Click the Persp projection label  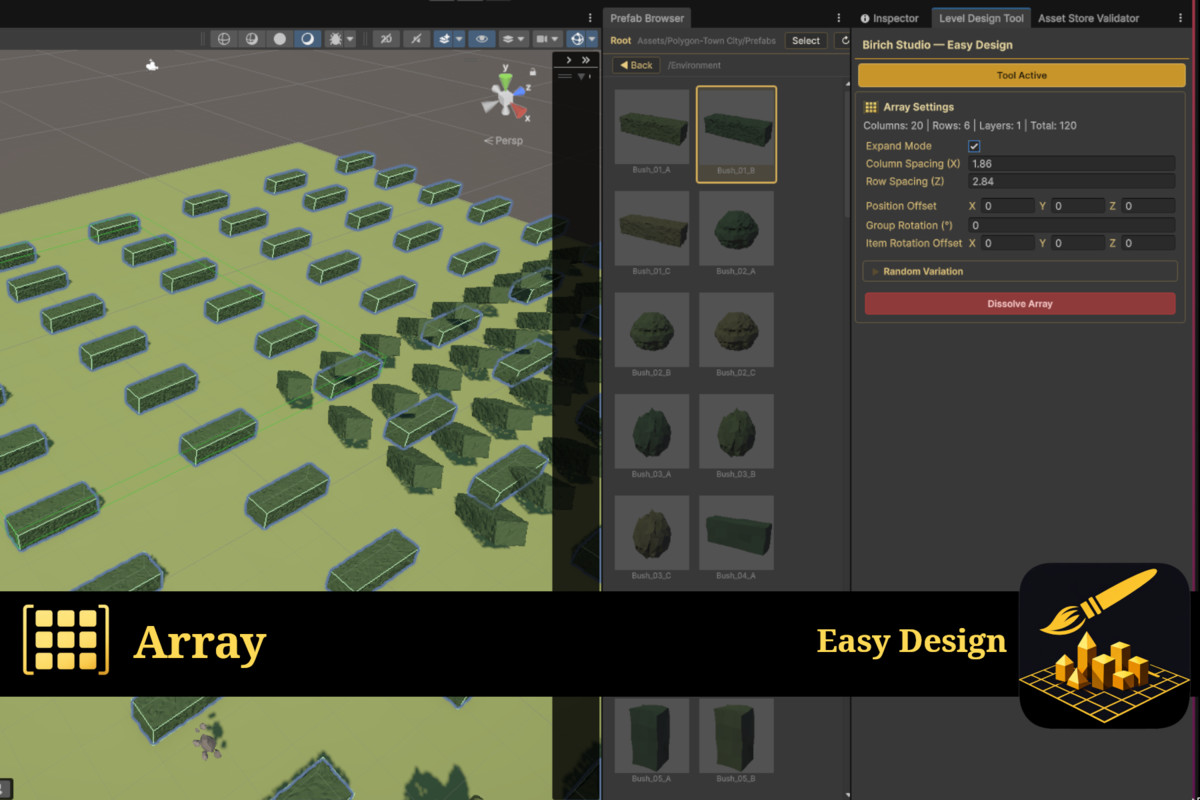[504, 140]
